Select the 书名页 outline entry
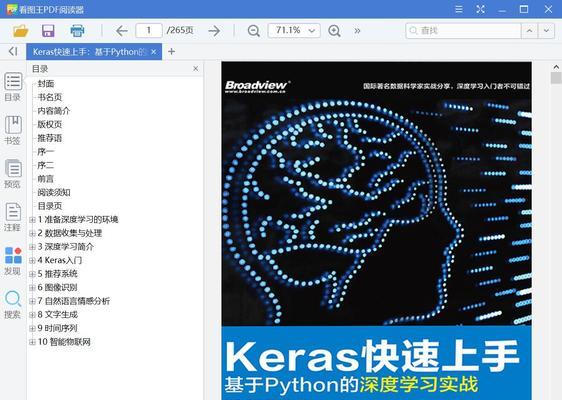Image resolution: width=562 pixels, height=400 pixels. (x=50, y=97)
